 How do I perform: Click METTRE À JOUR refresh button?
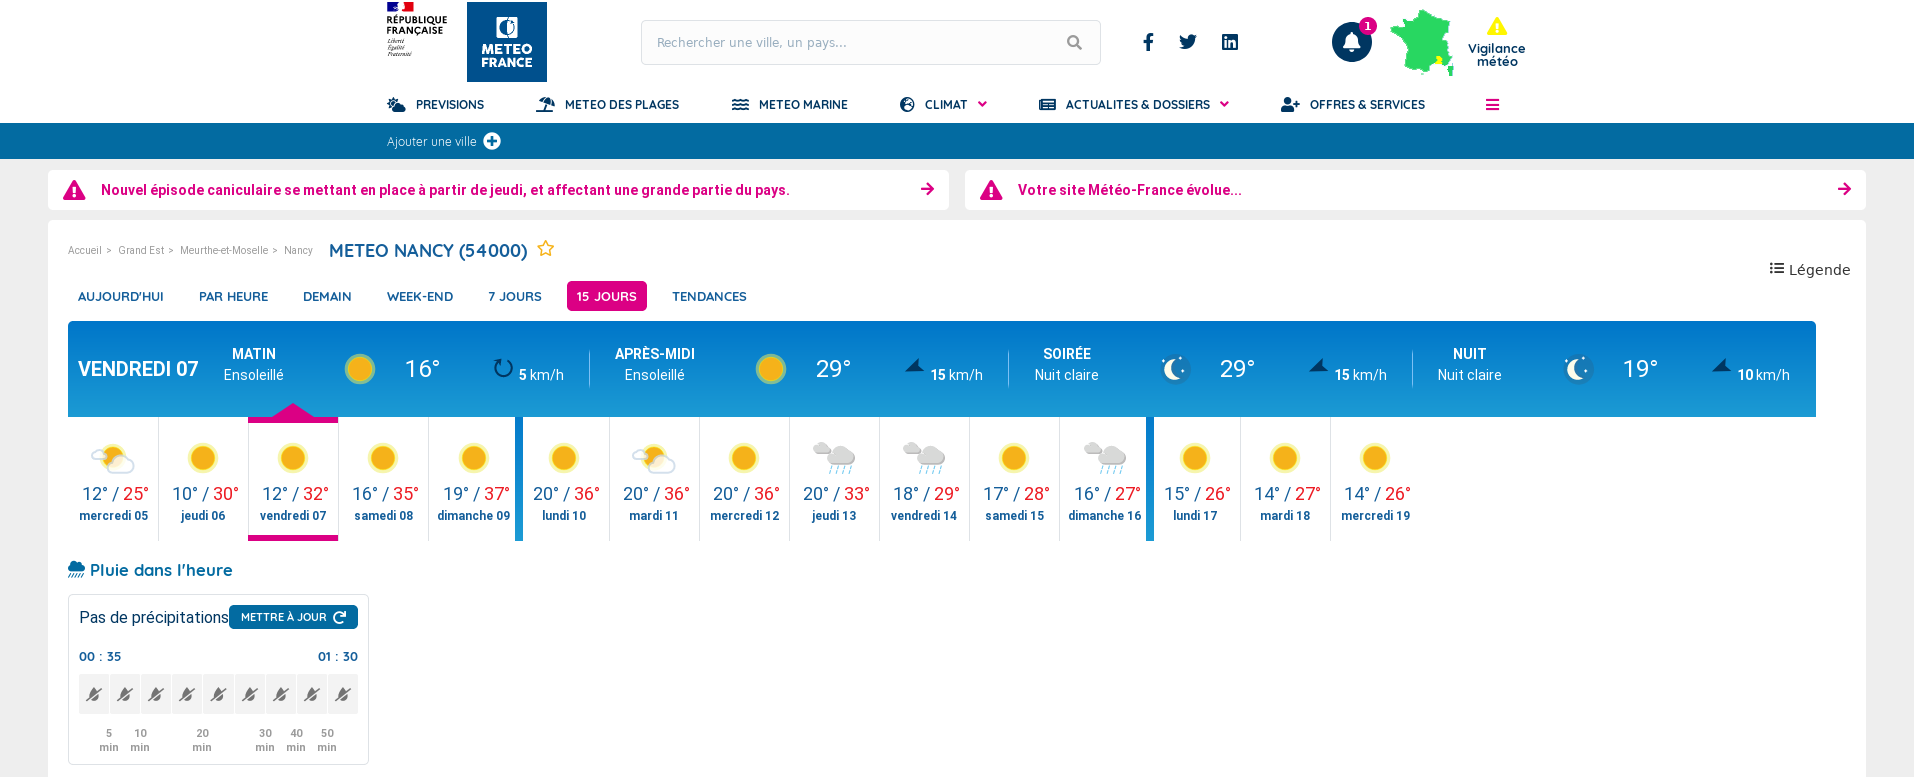(x=293, y=617)
